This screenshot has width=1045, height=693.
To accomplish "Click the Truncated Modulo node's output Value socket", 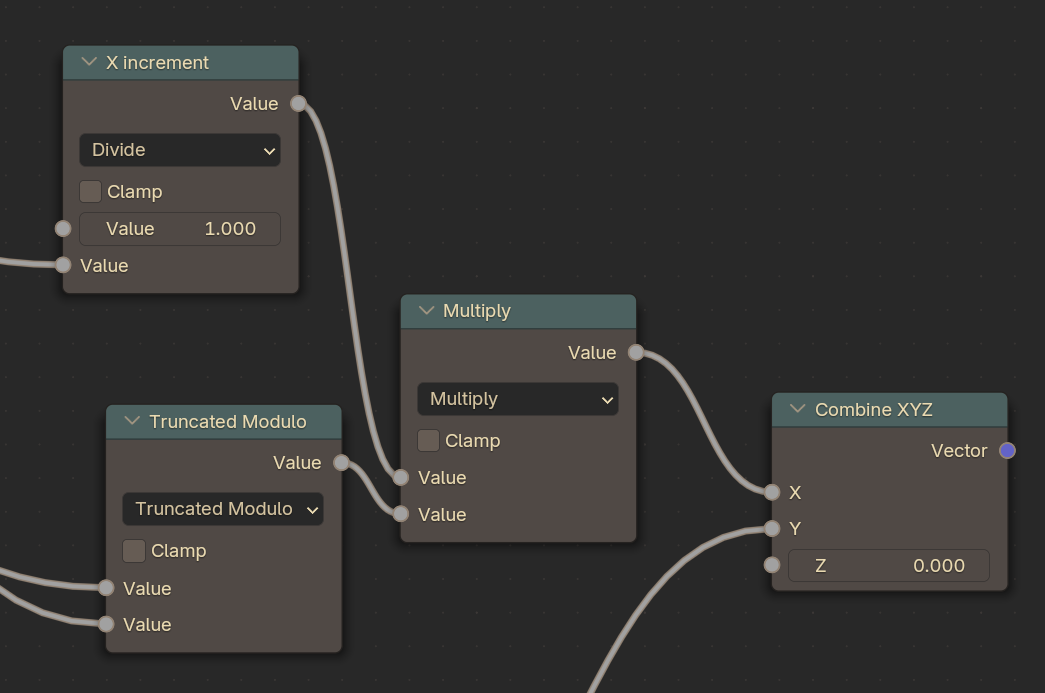I will 341,462.
